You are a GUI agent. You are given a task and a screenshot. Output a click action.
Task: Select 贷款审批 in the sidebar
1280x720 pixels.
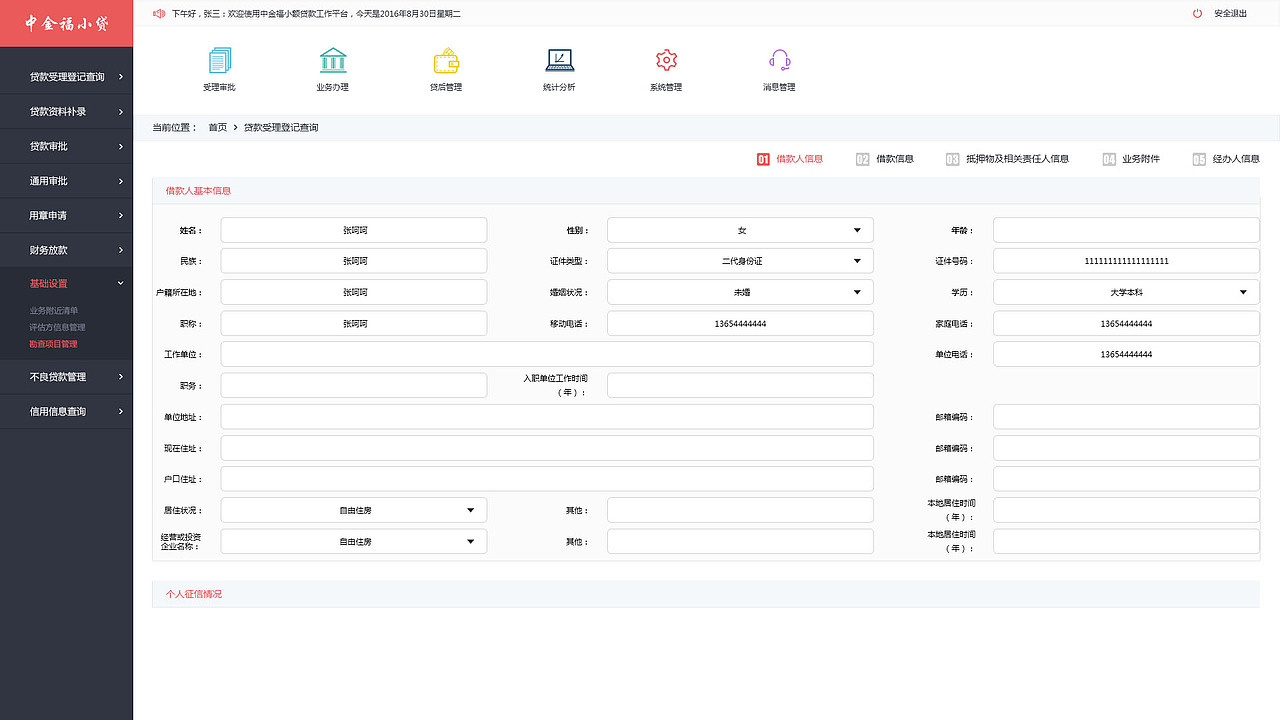(66, 147)
